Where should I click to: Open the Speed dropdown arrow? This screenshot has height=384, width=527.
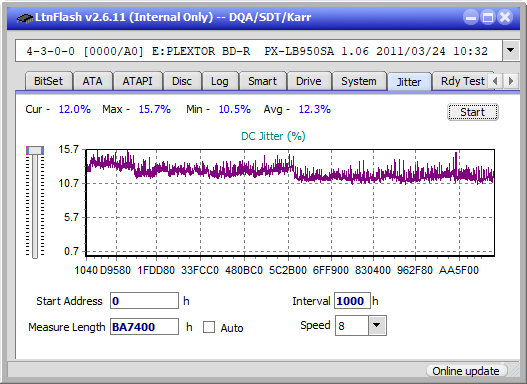click(377, 325)
